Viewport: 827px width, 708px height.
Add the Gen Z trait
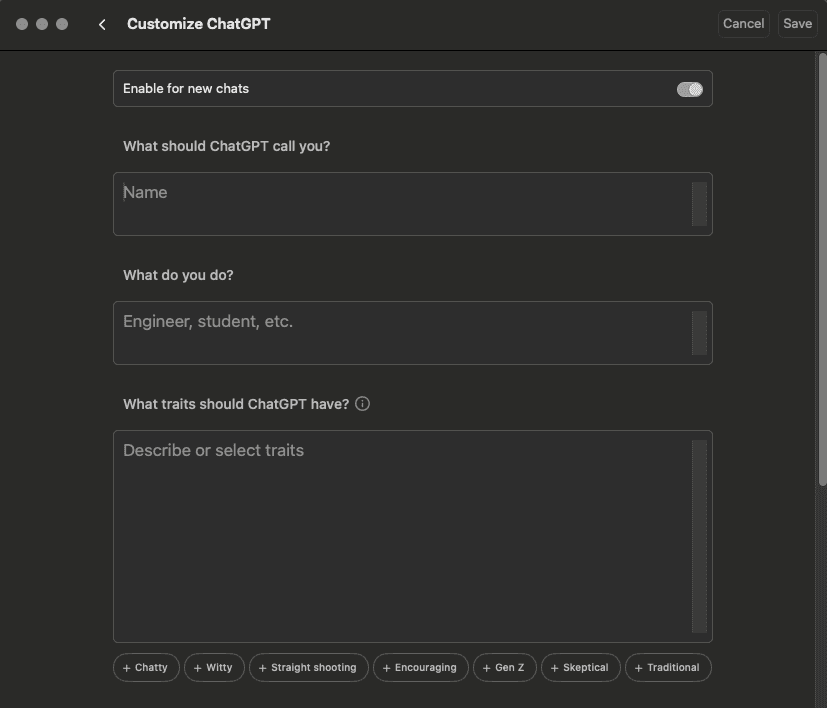505,667
